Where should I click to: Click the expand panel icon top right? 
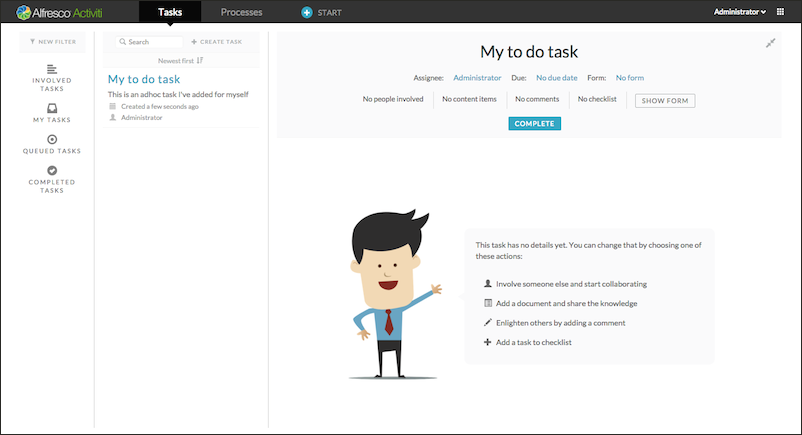coord(770,42)
